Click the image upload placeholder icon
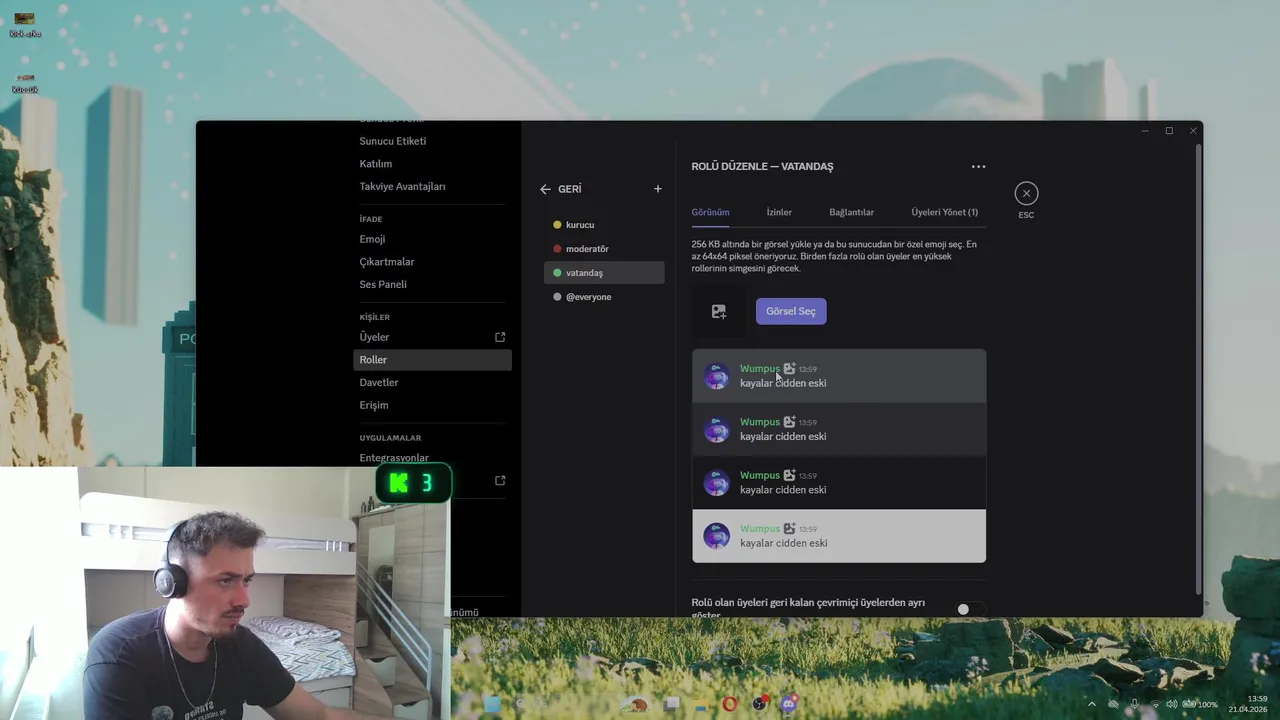Viewport: 1280px width, 720px height. pos(719,312)
